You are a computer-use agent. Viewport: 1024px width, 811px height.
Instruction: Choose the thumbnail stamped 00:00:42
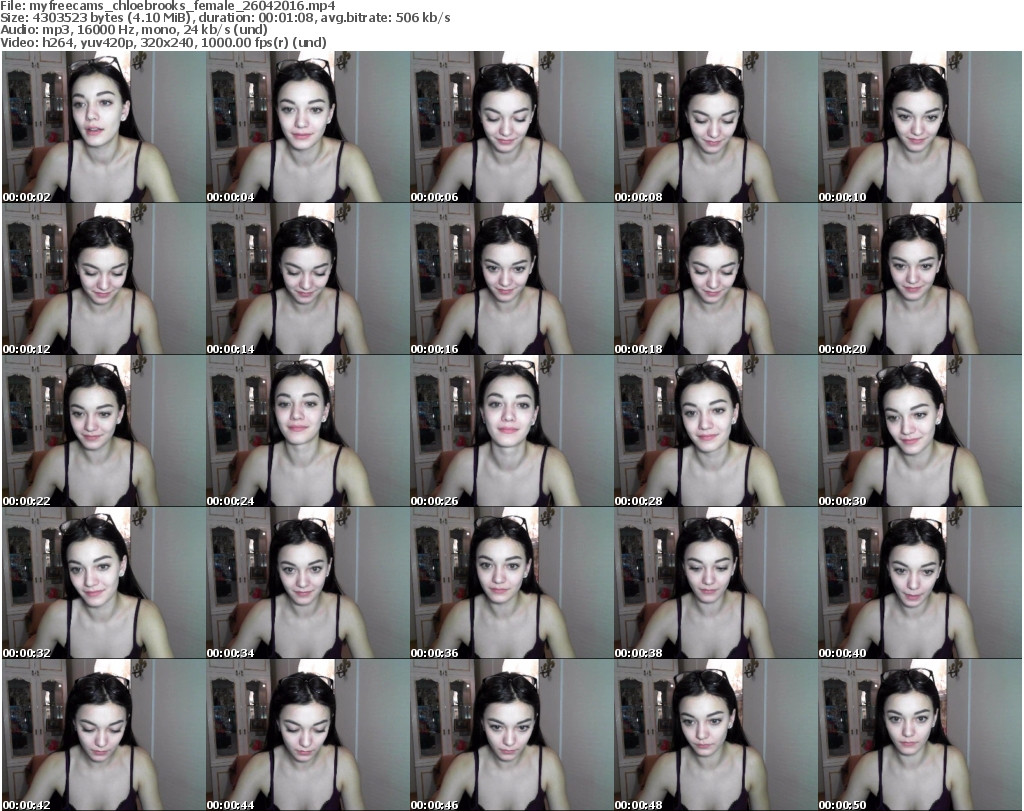pyautogui.click(x=104, y=735)
